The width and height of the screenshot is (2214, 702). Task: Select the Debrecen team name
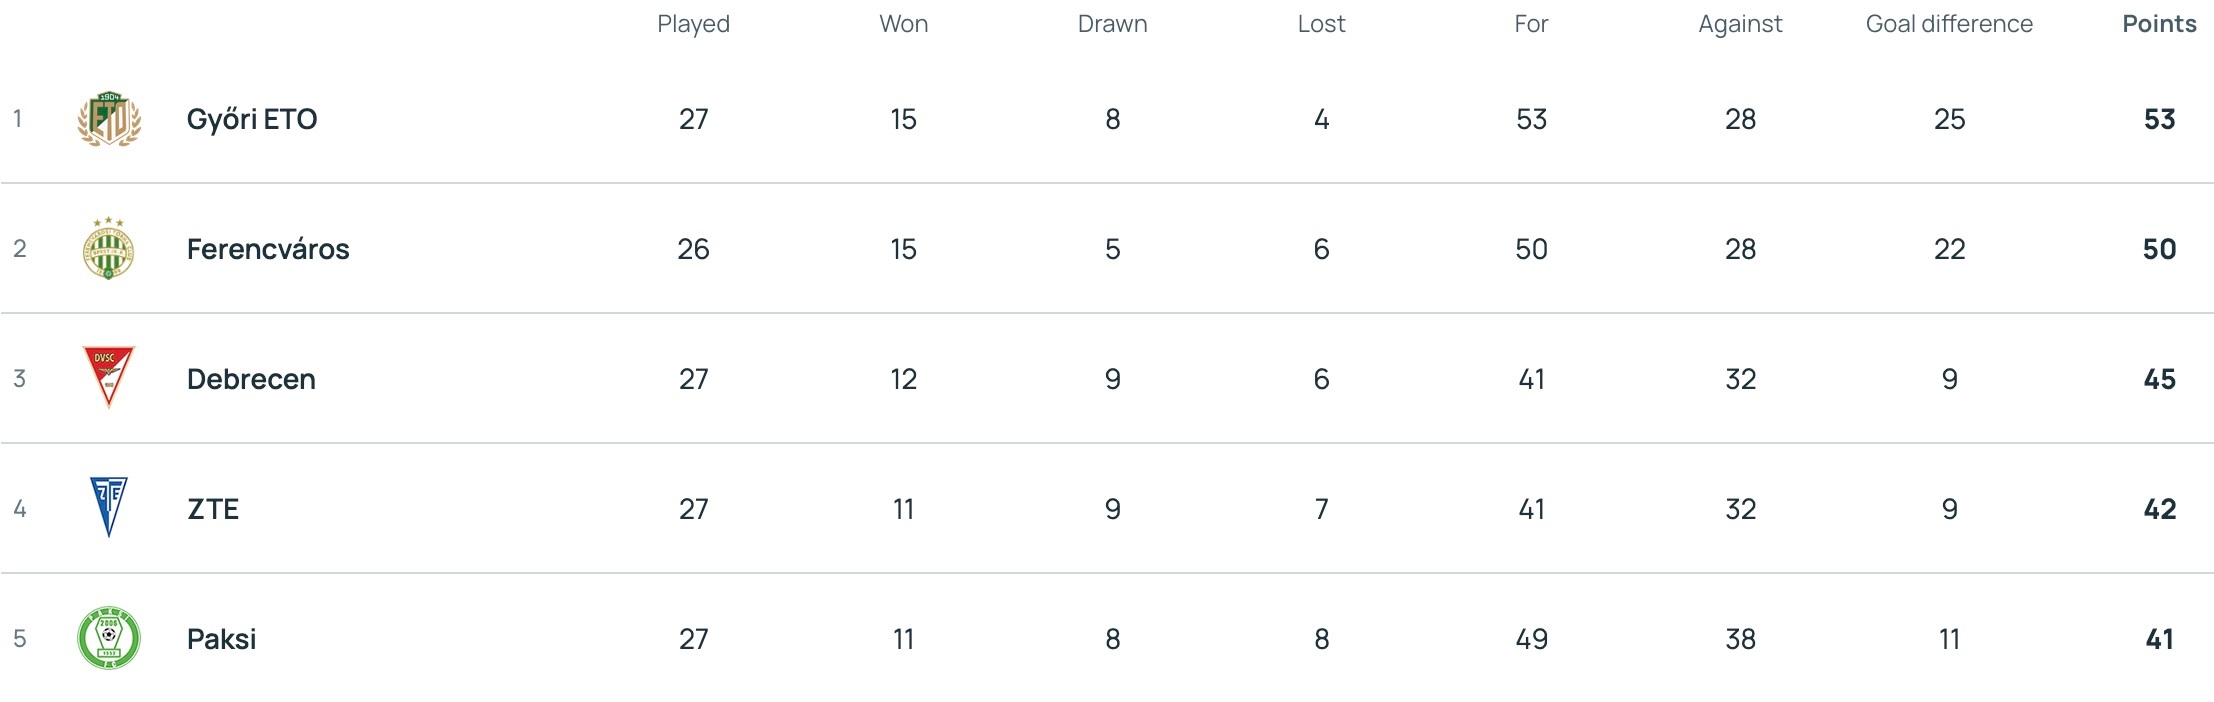click(251, 379)
